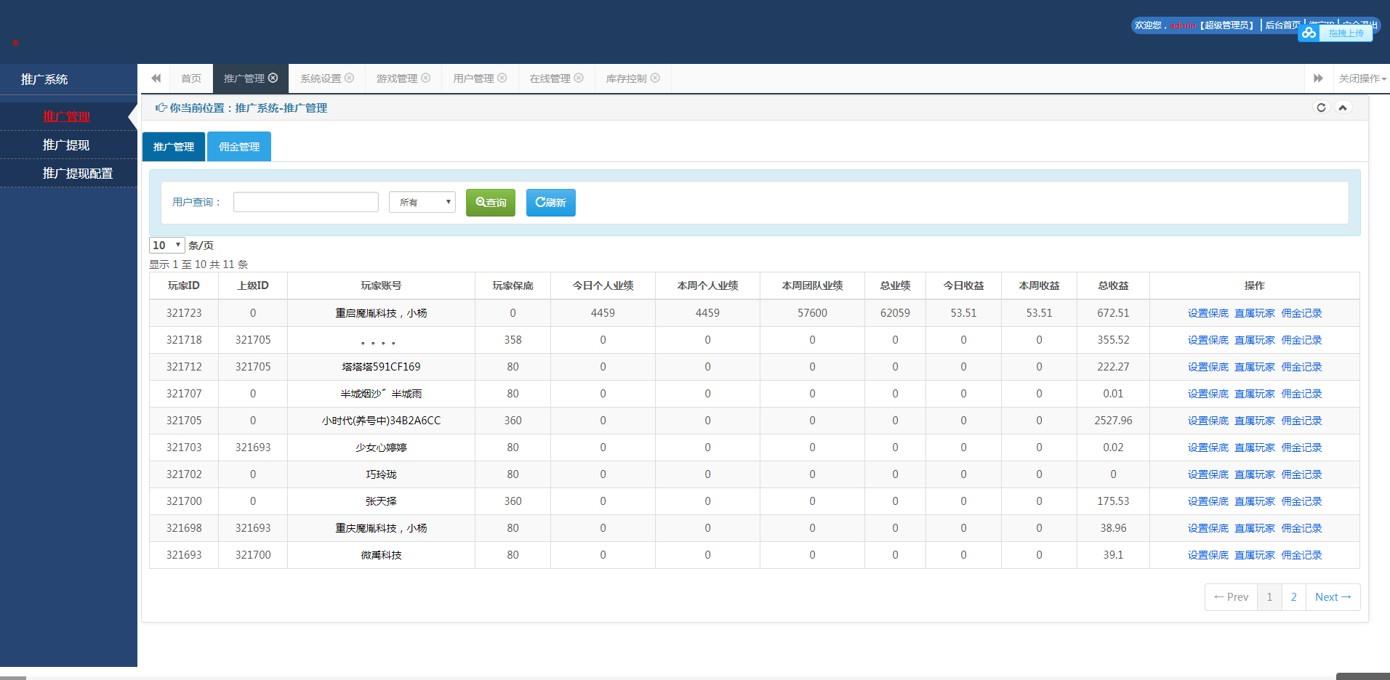Click the Baidu cloud upload icon
The width and height of the screenshot is (1390, 680).
pyautogui.click(x=1308, y=33)
